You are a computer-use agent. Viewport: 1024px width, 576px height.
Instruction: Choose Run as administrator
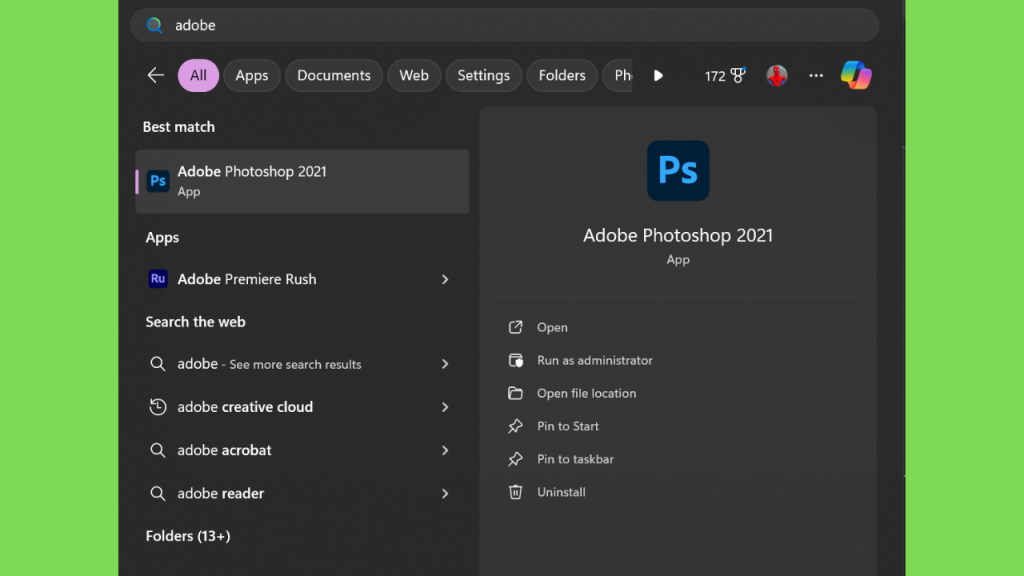[x=595, y=360]
